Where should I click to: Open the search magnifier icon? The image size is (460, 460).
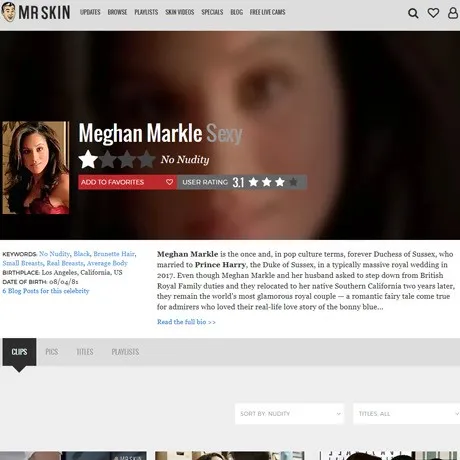tap(413, 13)
